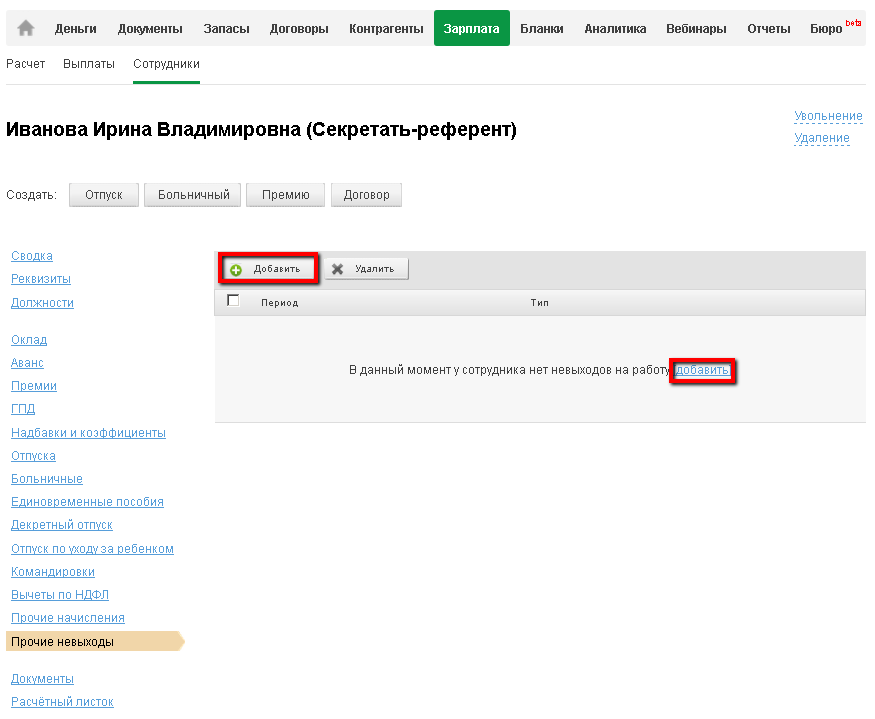Viewport: 875px width, 719px height.
Task: Go to the home page icon
Action: coord(26,28)
